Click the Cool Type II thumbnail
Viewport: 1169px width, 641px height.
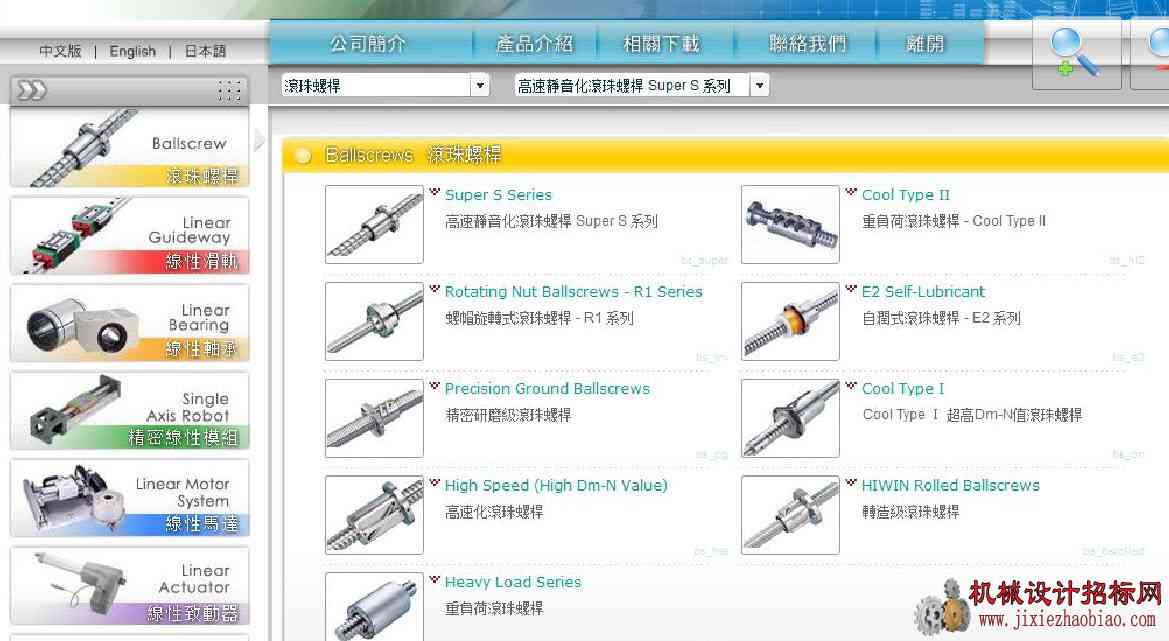coord(790,224)
